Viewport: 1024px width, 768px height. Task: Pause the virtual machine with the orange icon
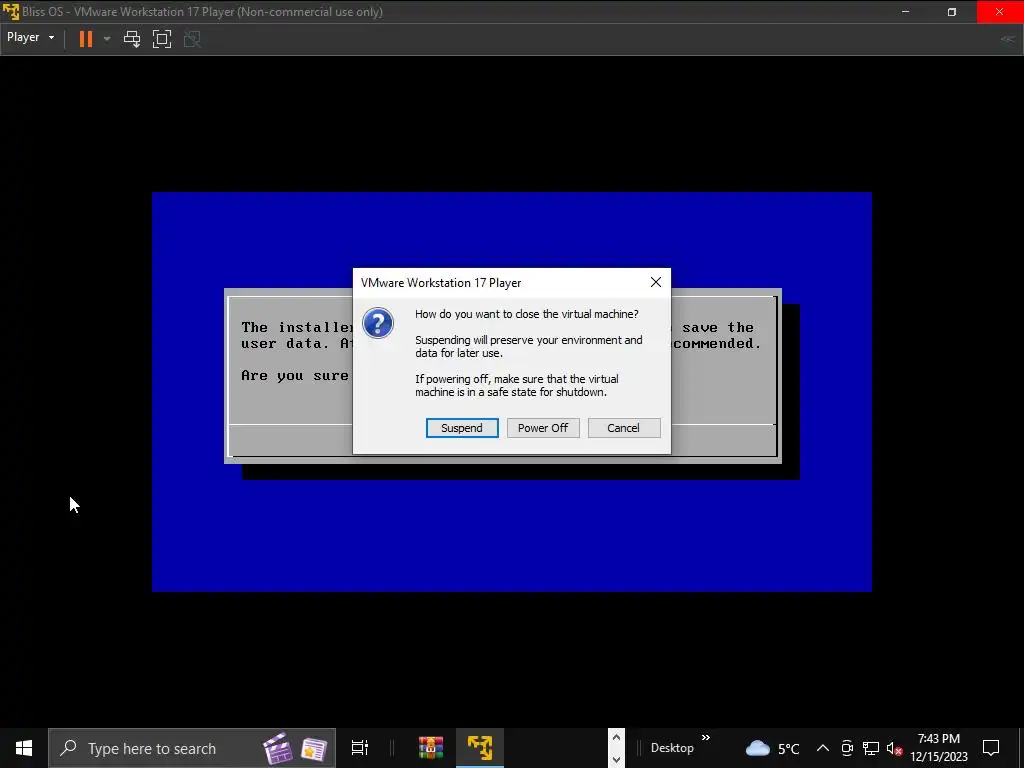[x=86, y=39]
